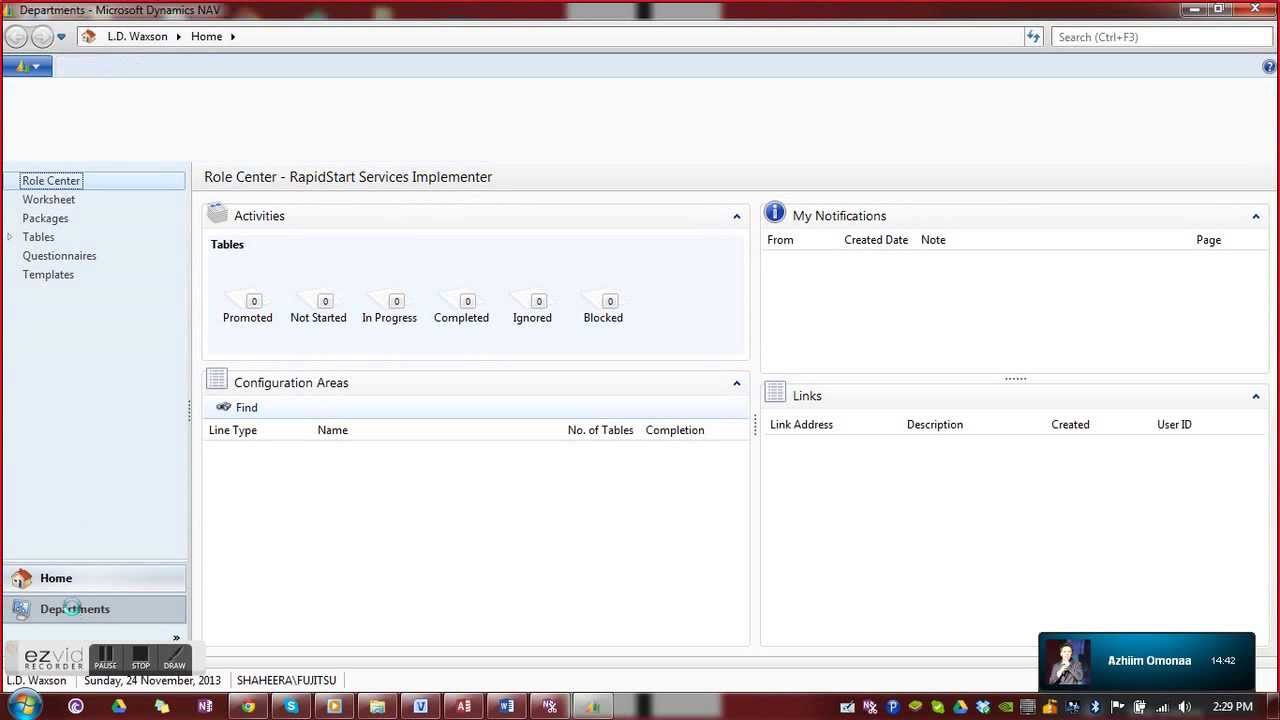1280x720 pixels.
Task: Click the volume icon in the system tray
Action: (x=1184, y=707)
